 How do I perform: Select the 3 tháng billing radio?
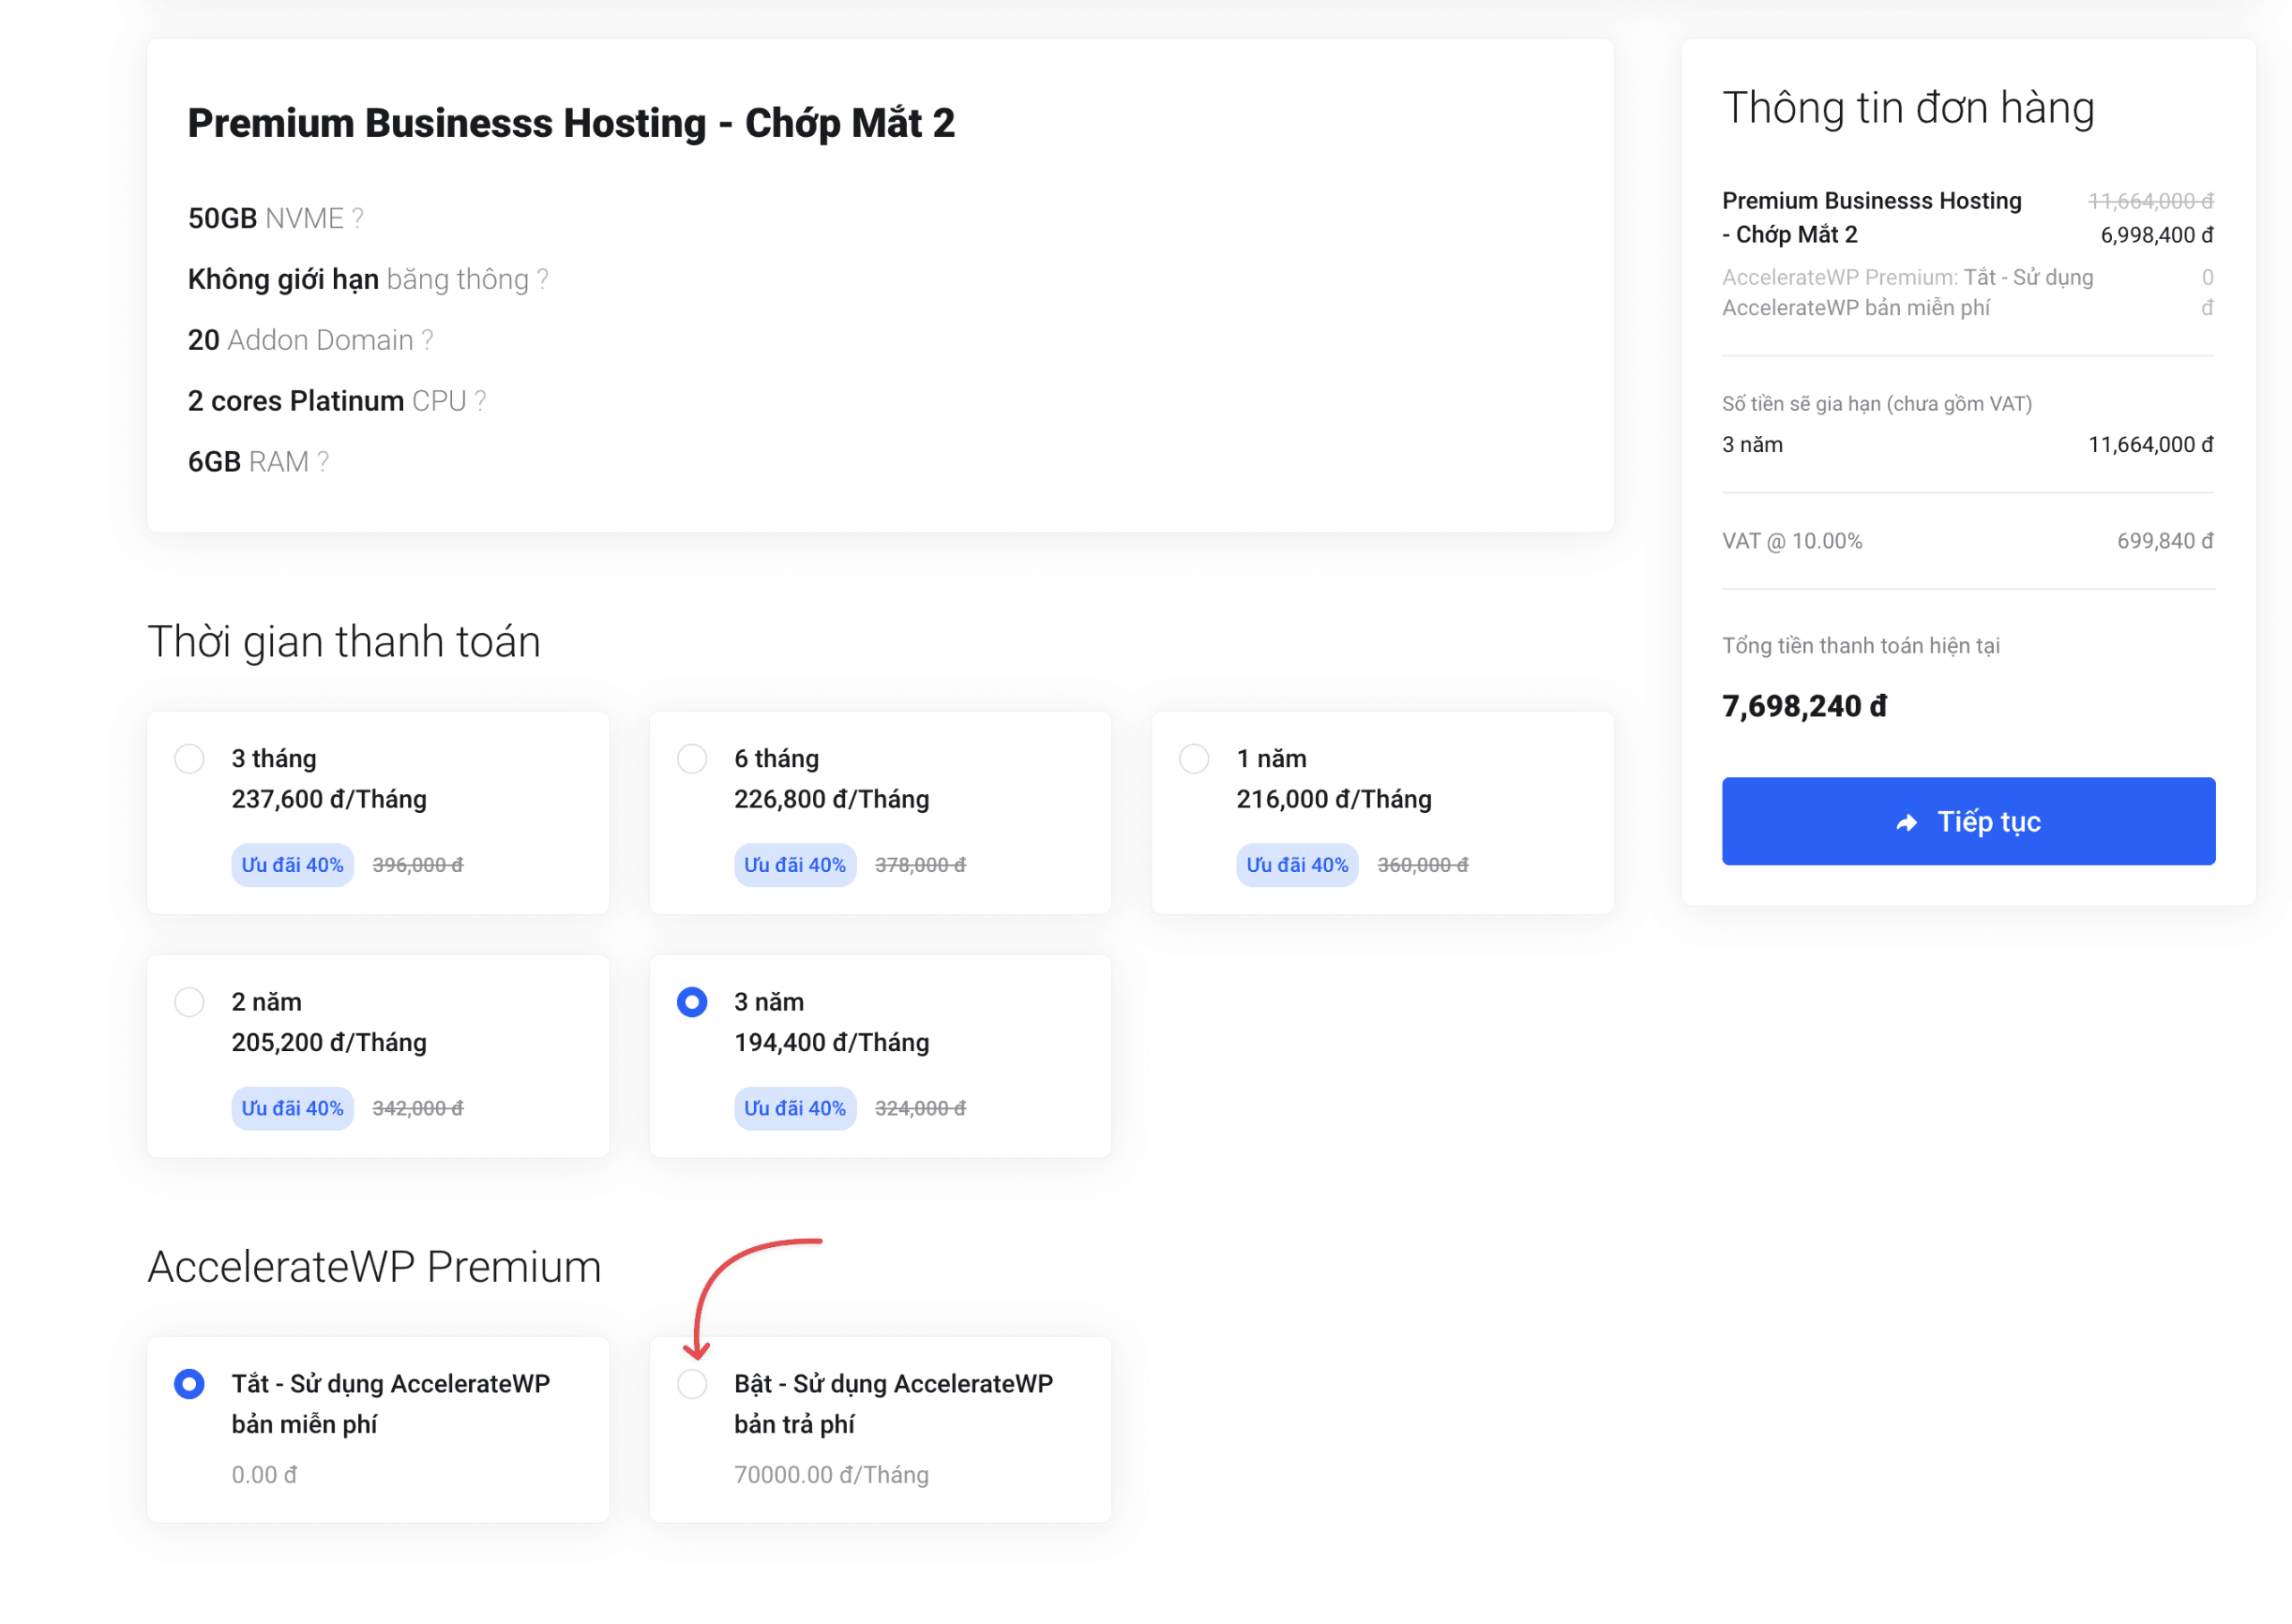coord(189,758)
